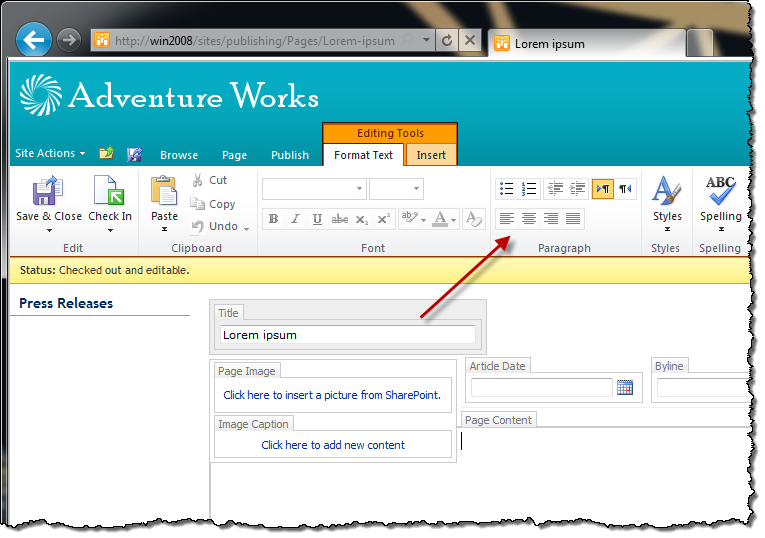The width and height of the screenshot is (765, 538).
Task: Toggle italic formatting
Action: click(x=295, y=219)
